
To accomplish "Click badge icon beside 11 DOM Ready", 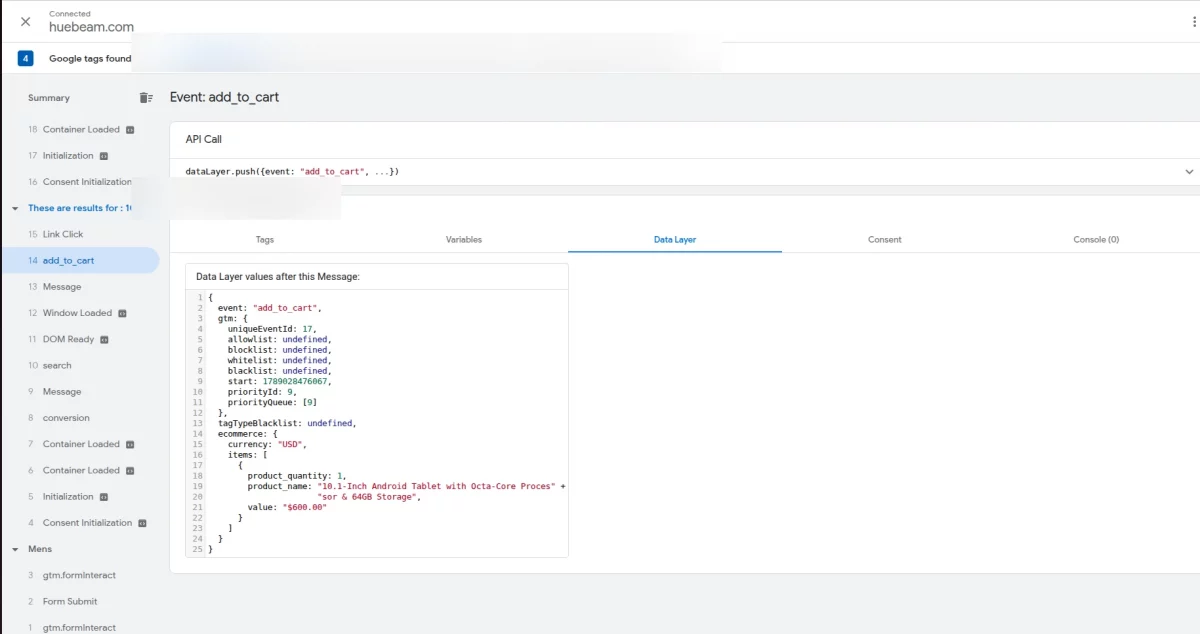I will (x=104, y=339).
